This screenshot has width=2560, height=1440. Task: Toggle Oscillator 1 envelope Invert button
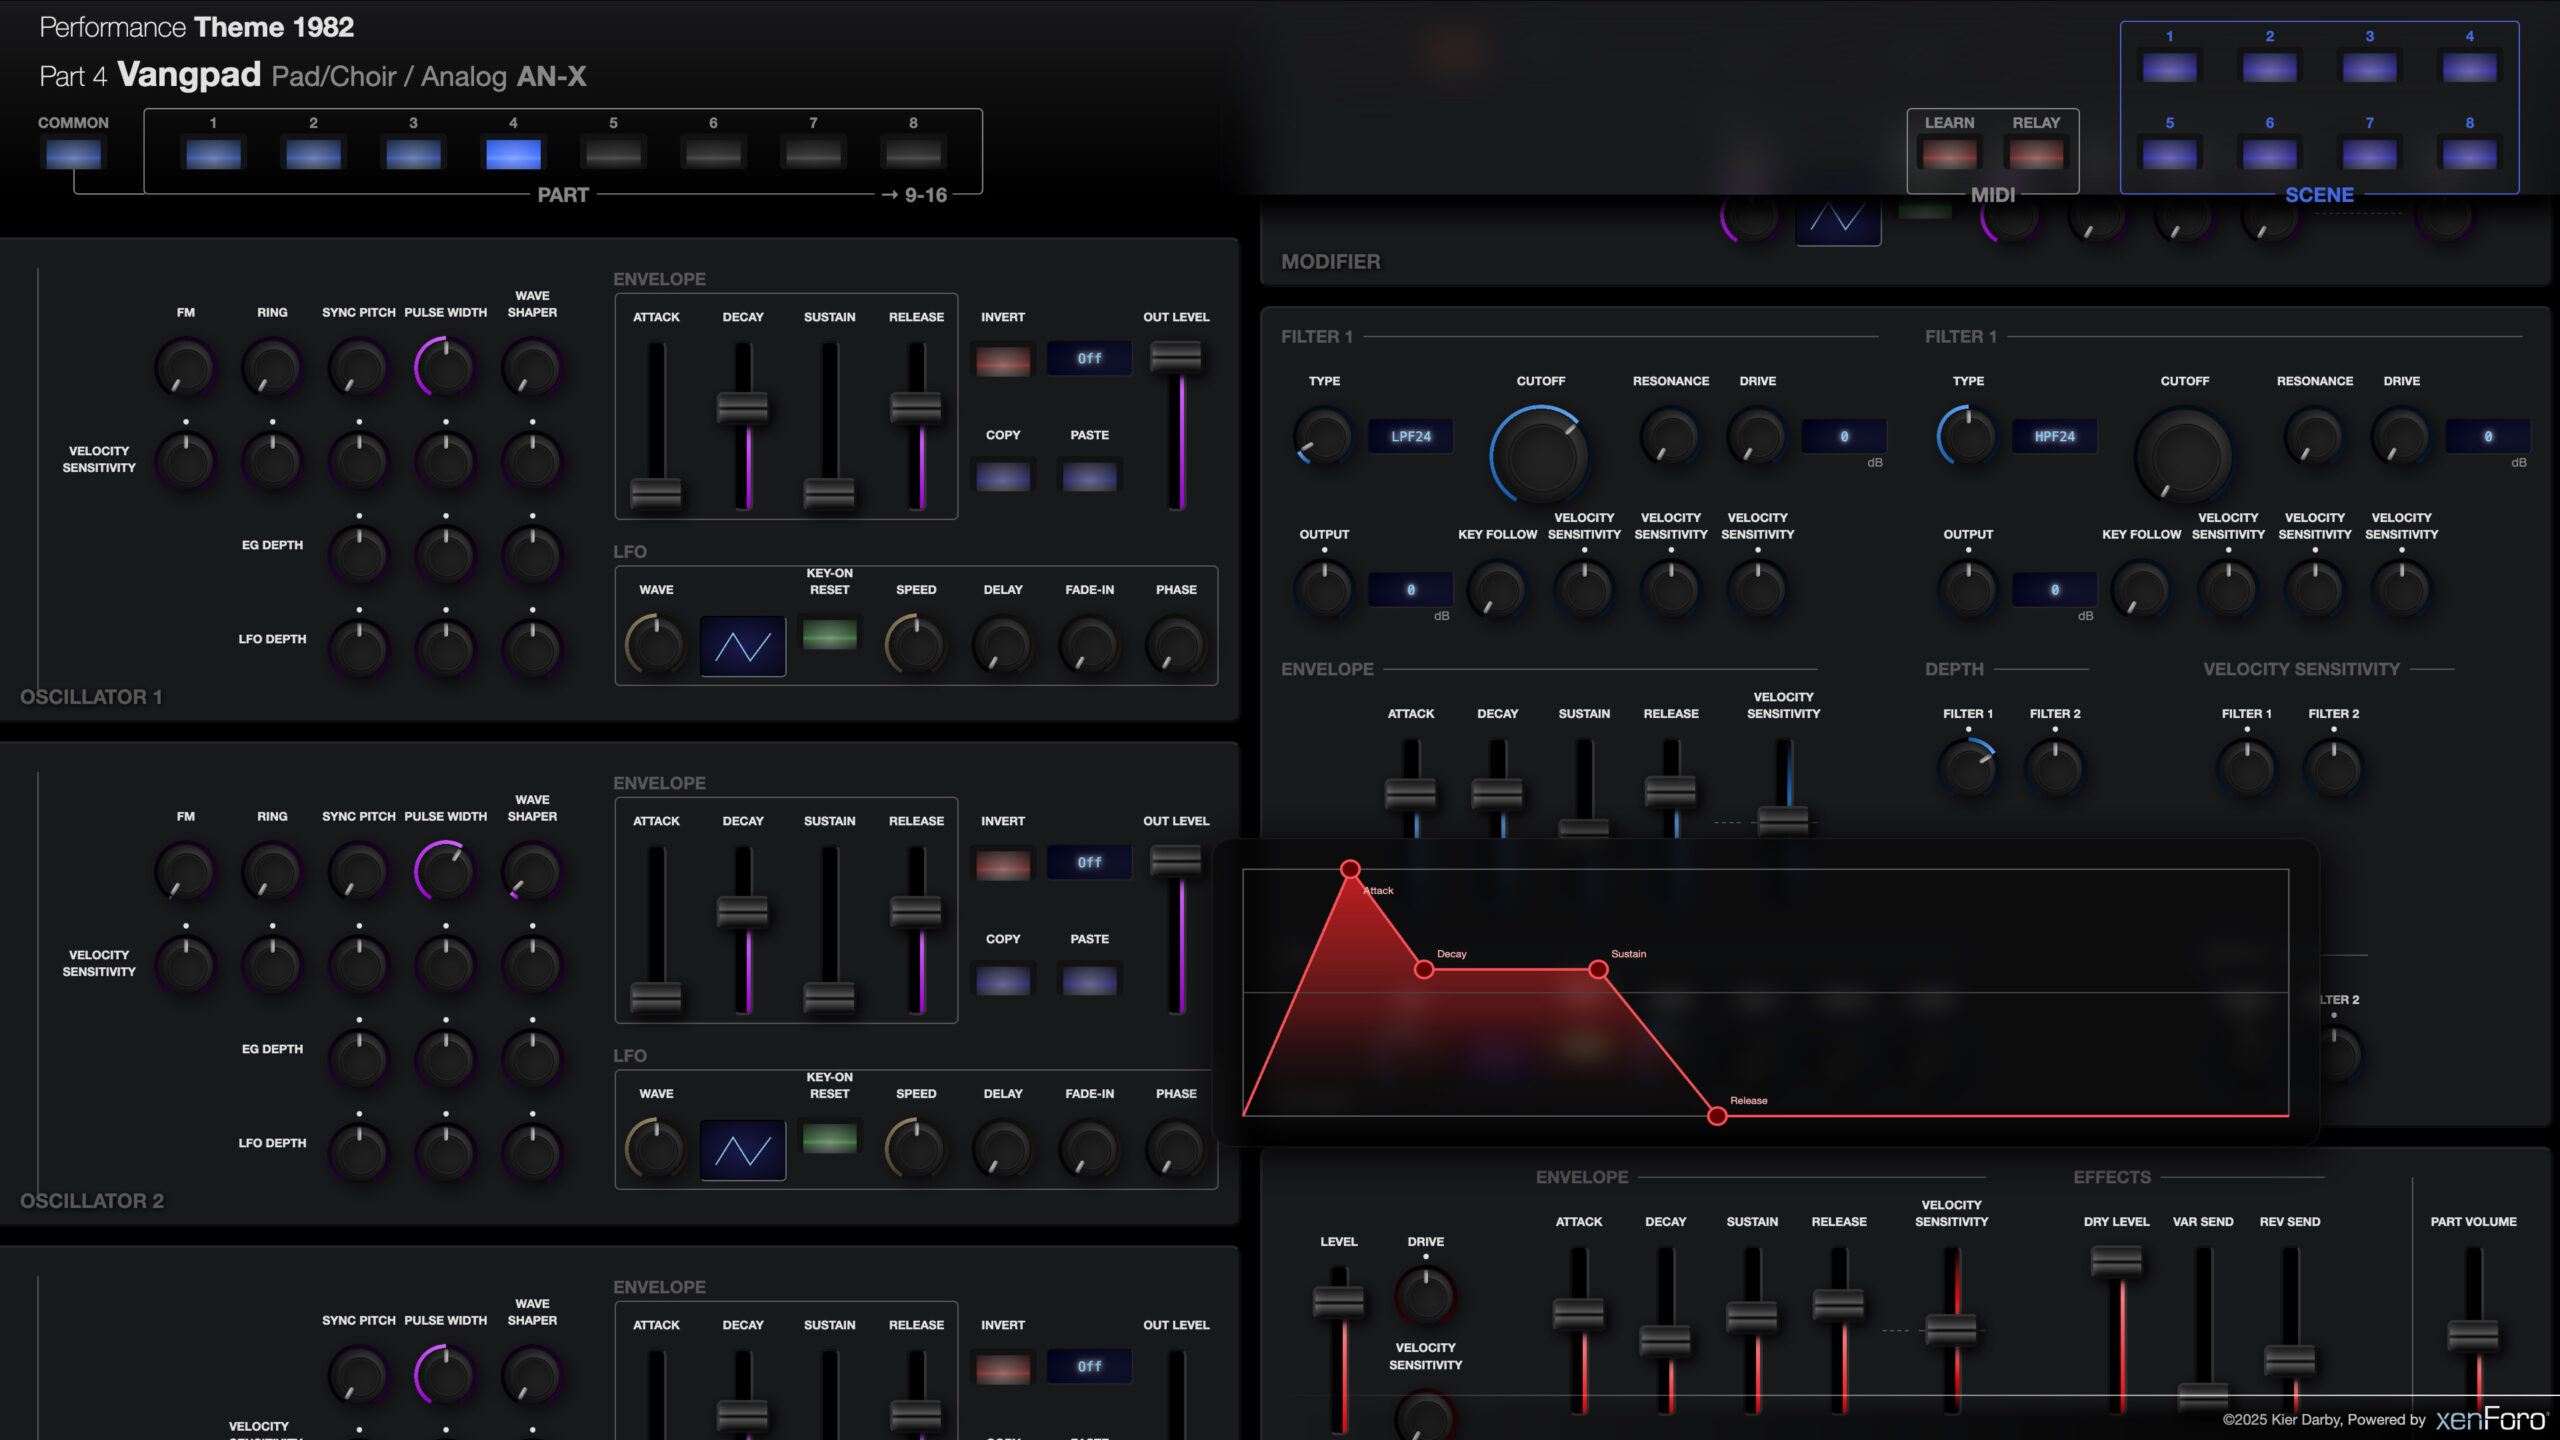click(1002, 360)
